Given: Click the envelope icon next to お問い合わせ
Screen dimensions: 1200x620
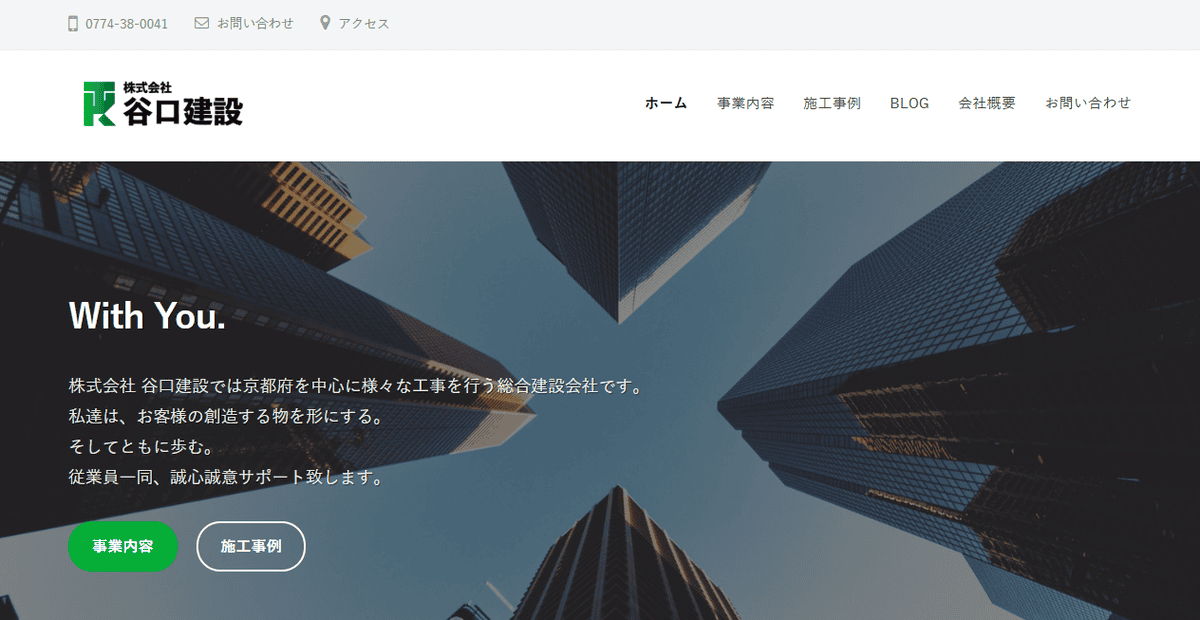Looking at the screenshot, I should (202, 22).
